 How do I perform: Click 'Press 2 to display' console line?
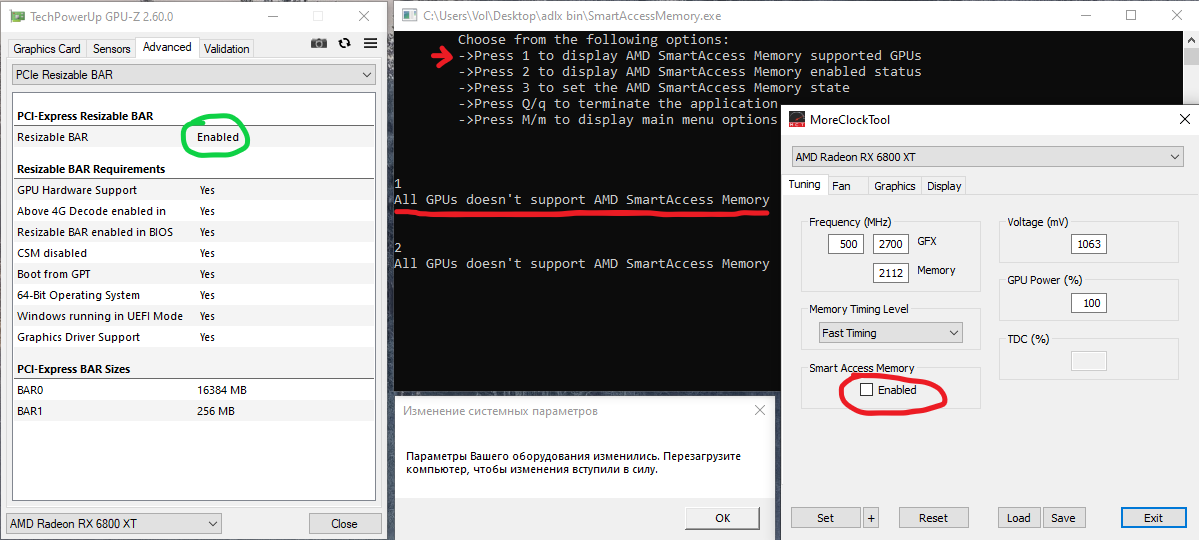(x=690, y=71)
